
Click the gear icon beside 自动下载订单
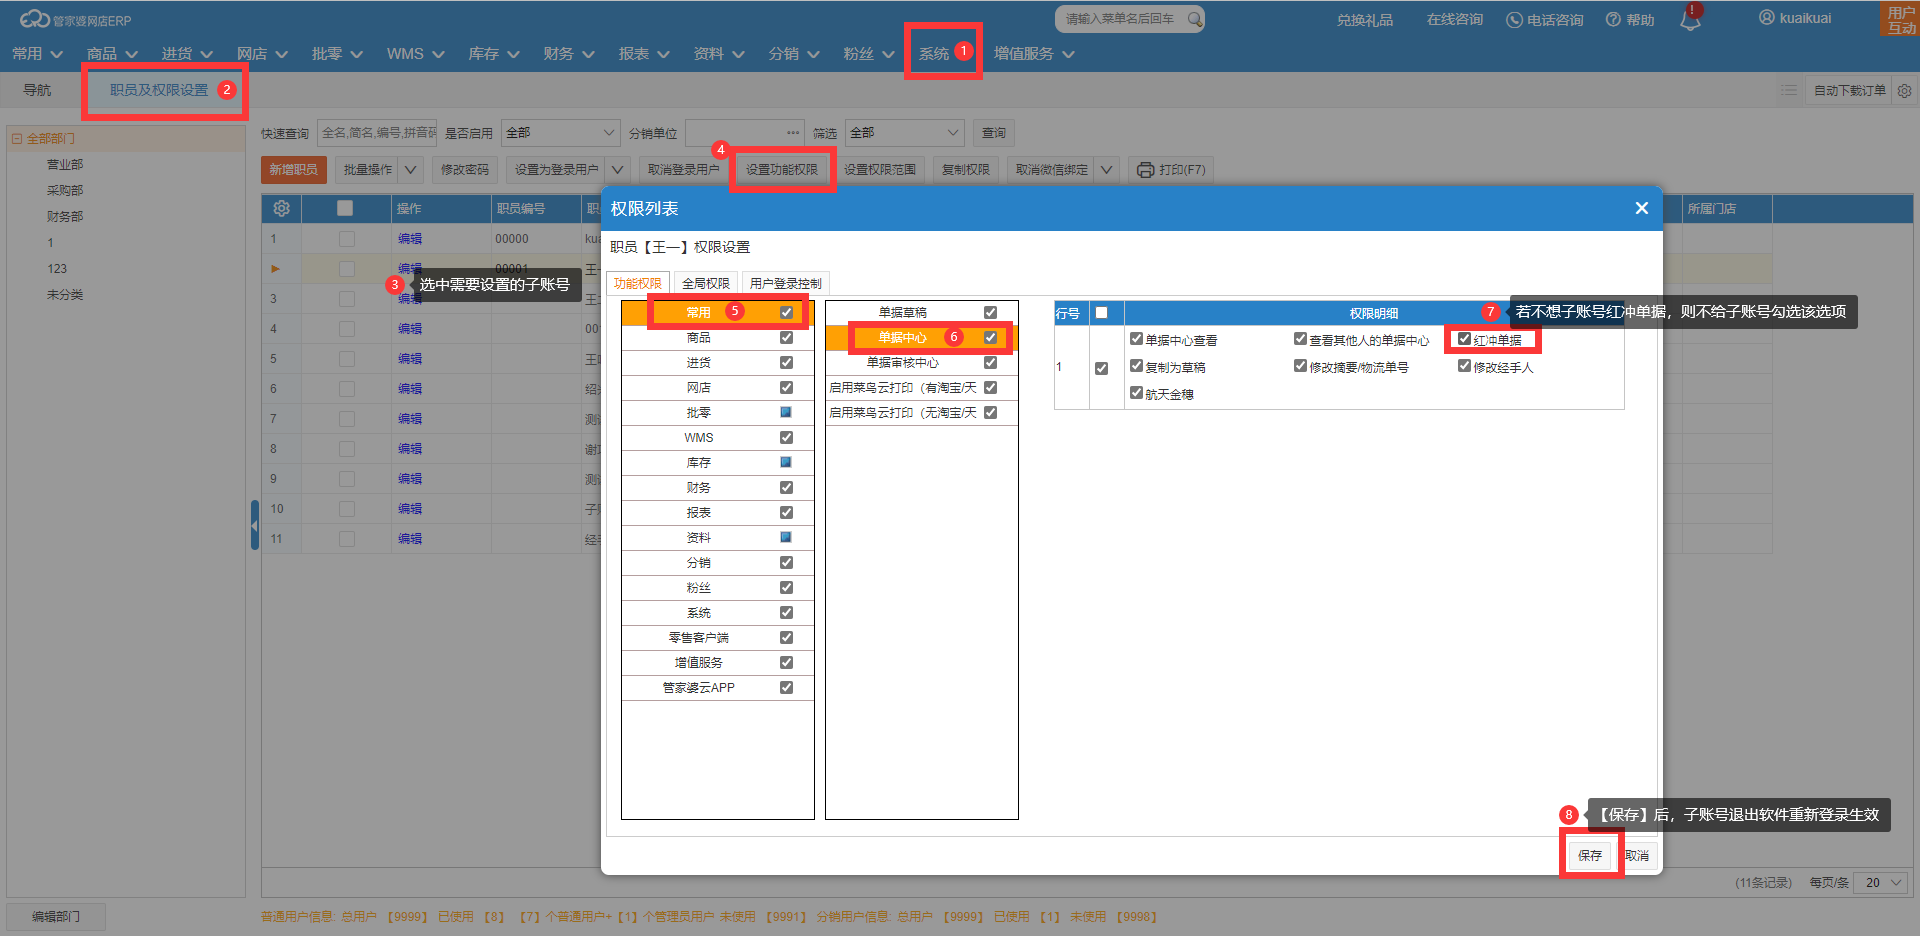(1905, 91)
